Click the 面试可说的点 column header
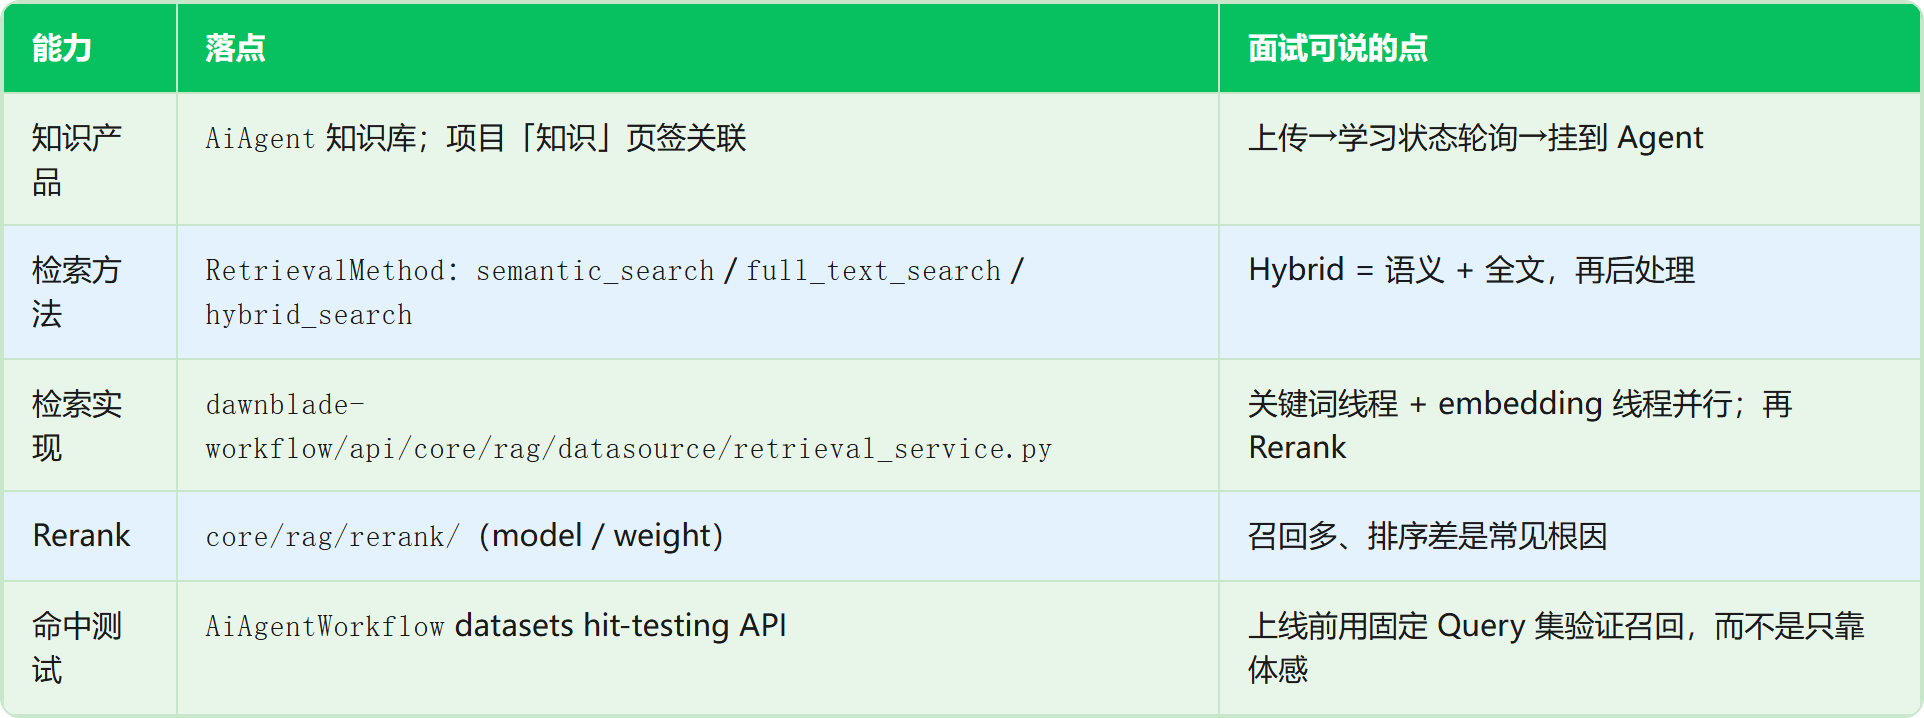 1570,48
